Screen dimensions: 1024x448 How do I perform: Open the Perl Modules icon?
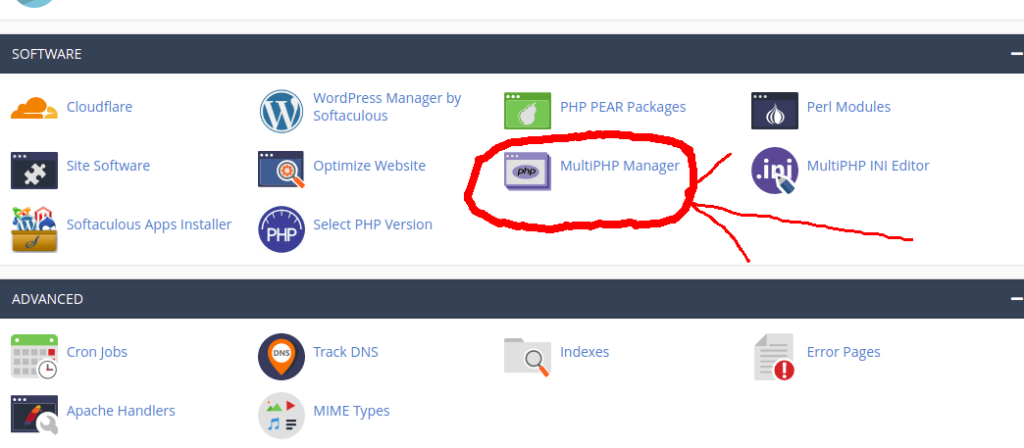click(774, 110)
